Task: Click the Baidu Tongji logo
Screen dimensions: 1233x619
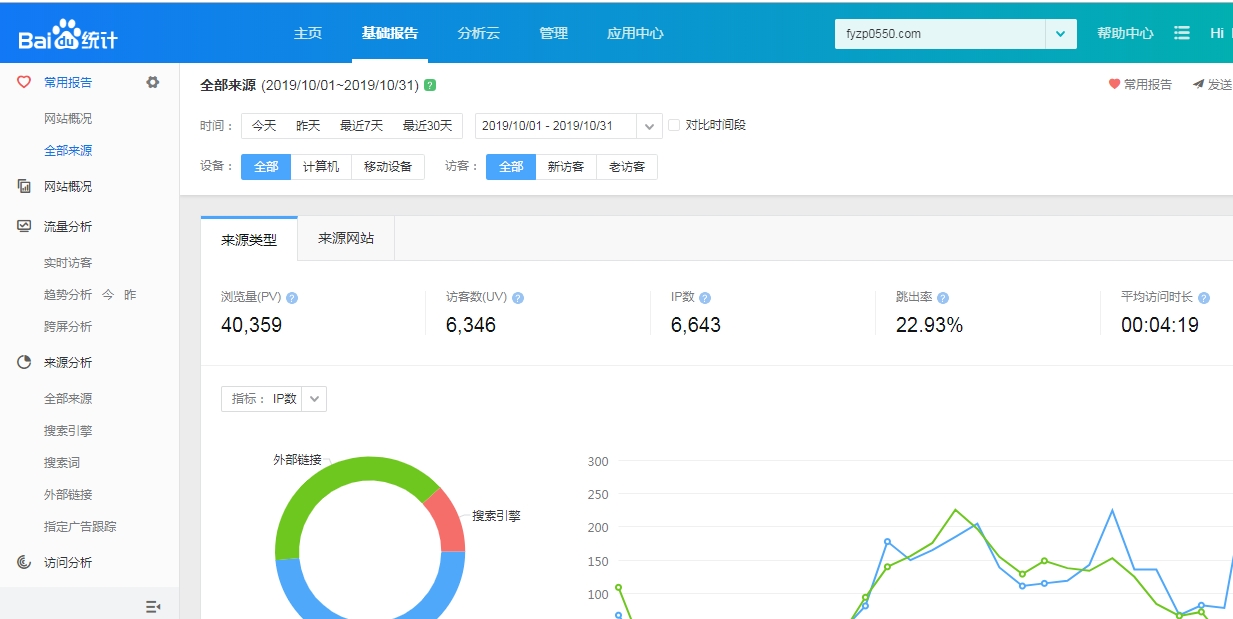Action: 68,35
